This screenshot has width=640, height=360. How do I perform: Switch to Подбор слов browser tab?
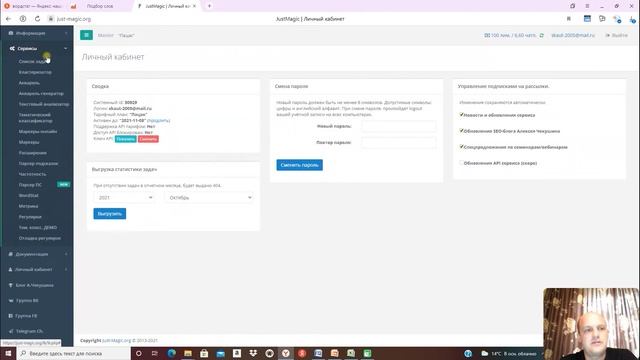[100, 6]
